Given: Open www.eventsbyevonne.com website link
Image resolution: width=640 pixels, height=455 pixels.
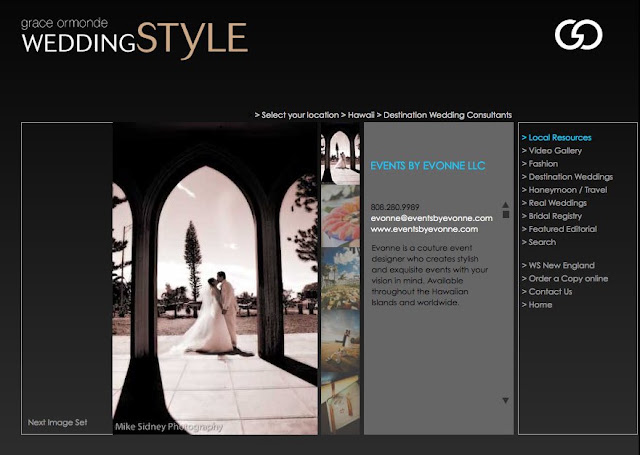Looking at the screenshot, I should tap(424, 229).
